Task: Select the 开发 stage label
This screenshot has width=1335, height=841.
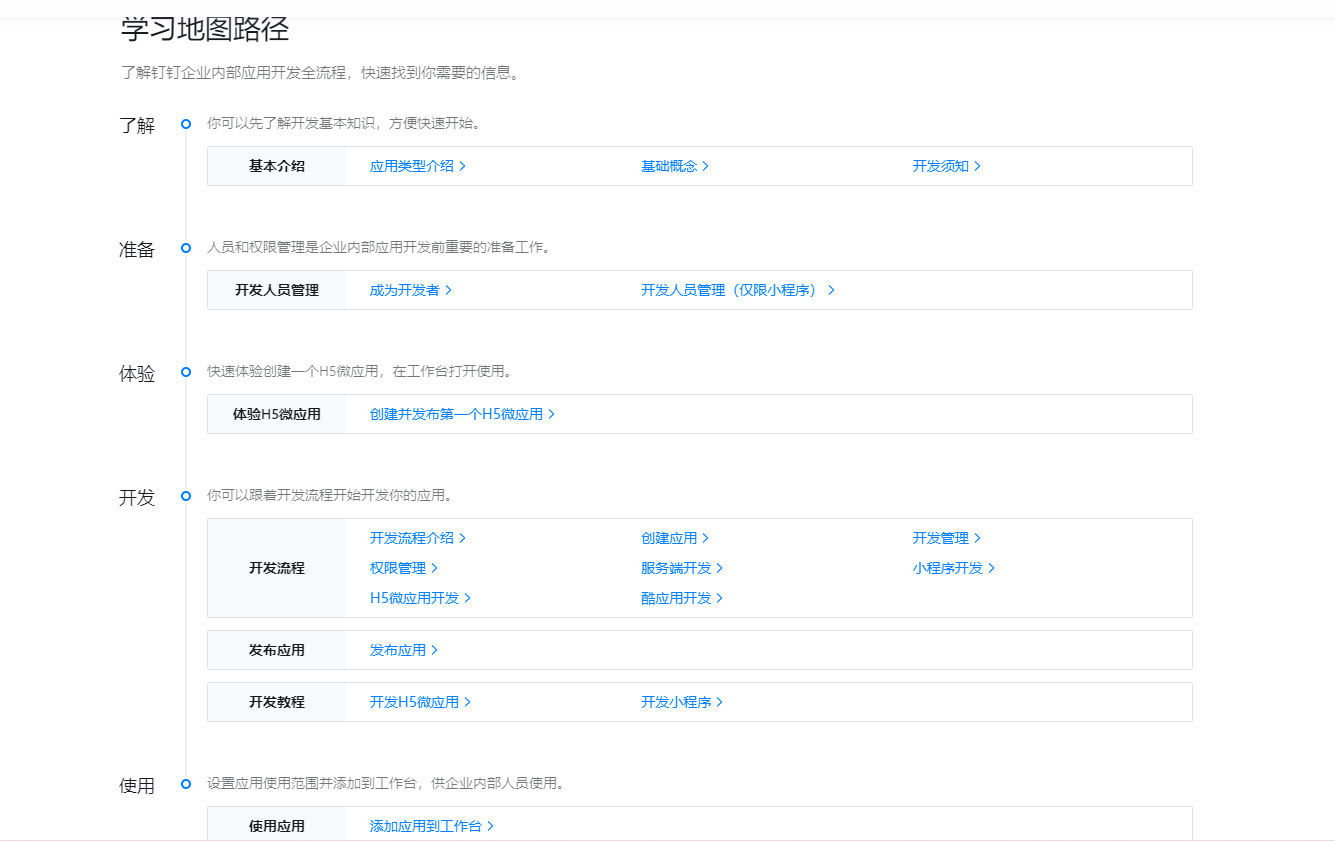Action: coord(137,498)
